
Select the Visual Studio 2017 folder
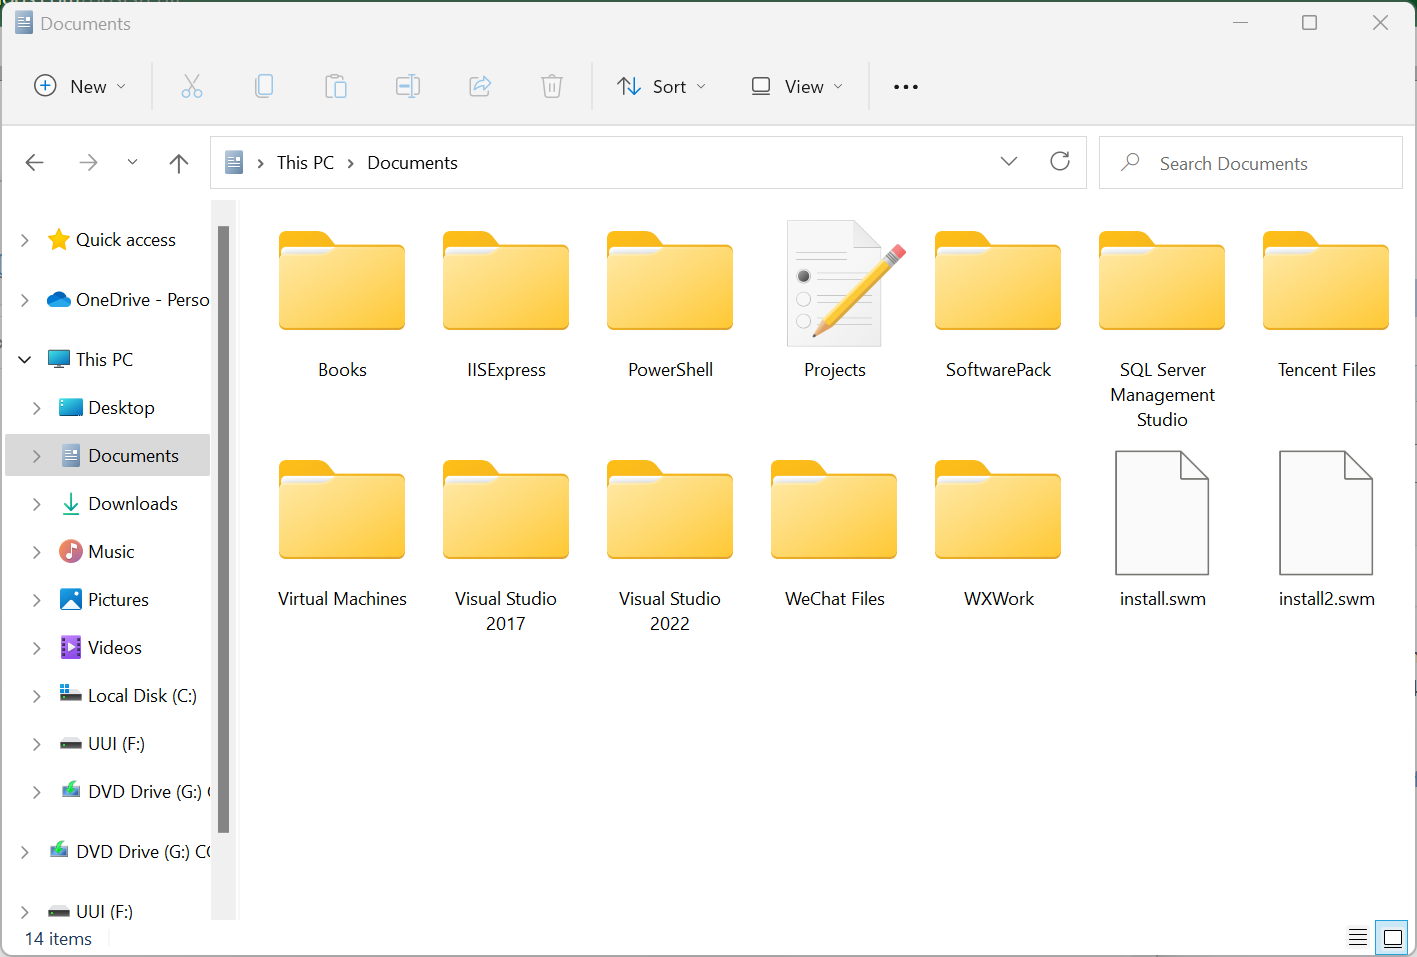(x=506, y=546)
